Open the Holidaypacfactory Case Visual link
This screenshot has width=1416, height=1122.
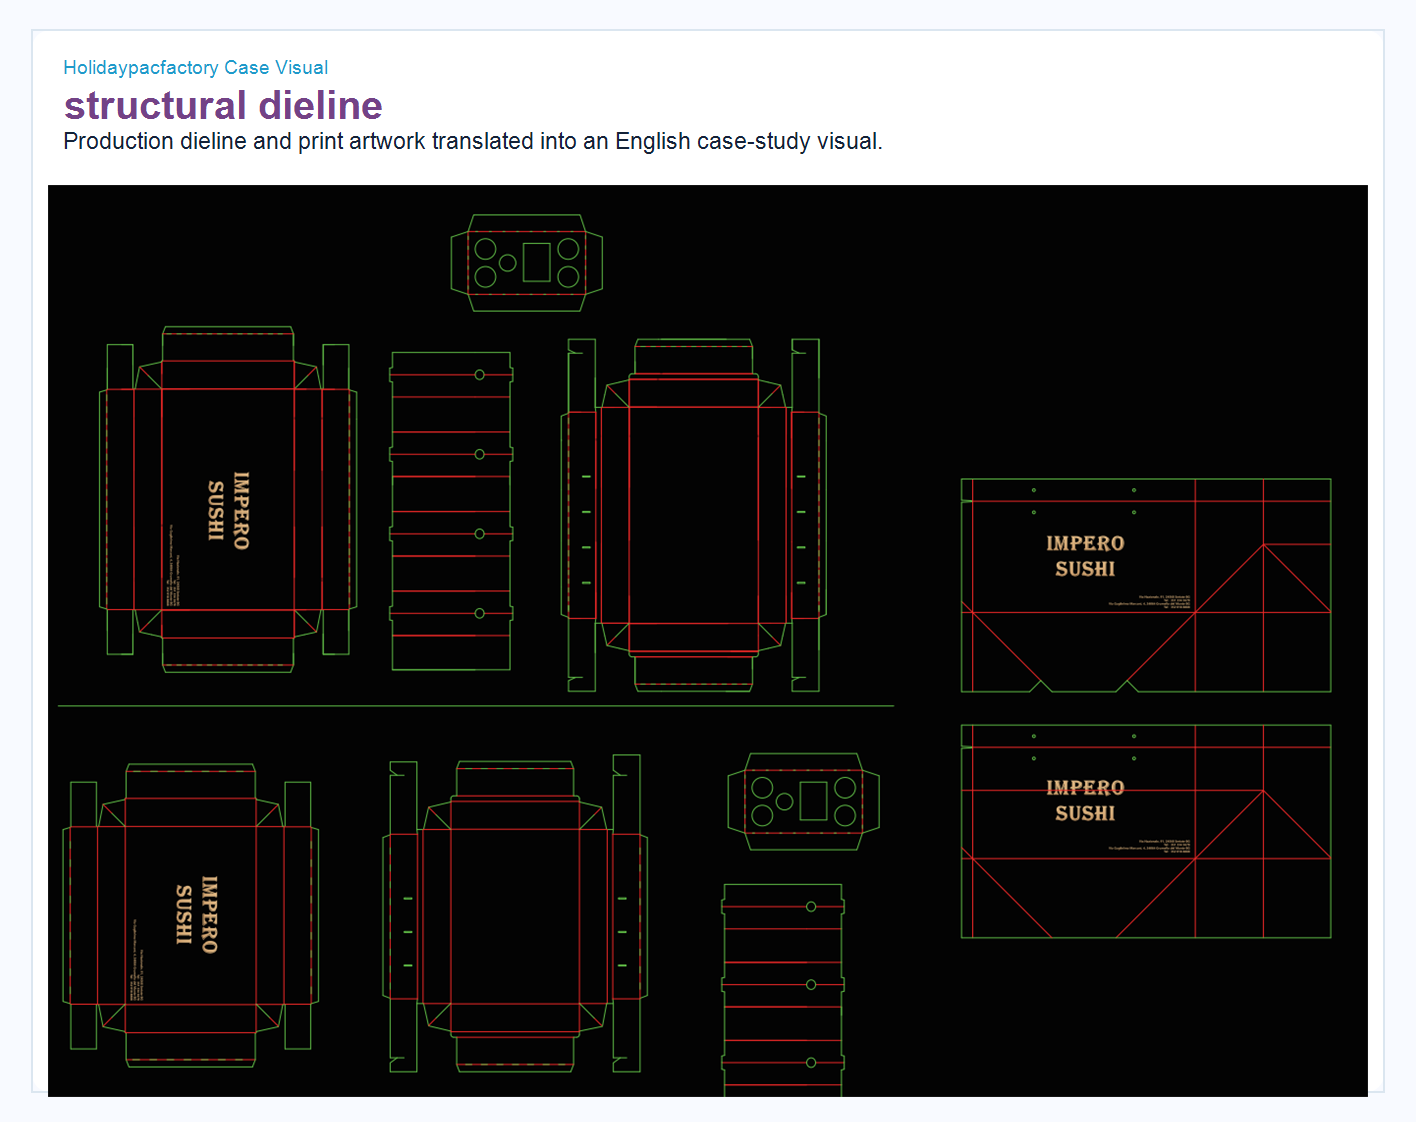(x=195, y=67)
